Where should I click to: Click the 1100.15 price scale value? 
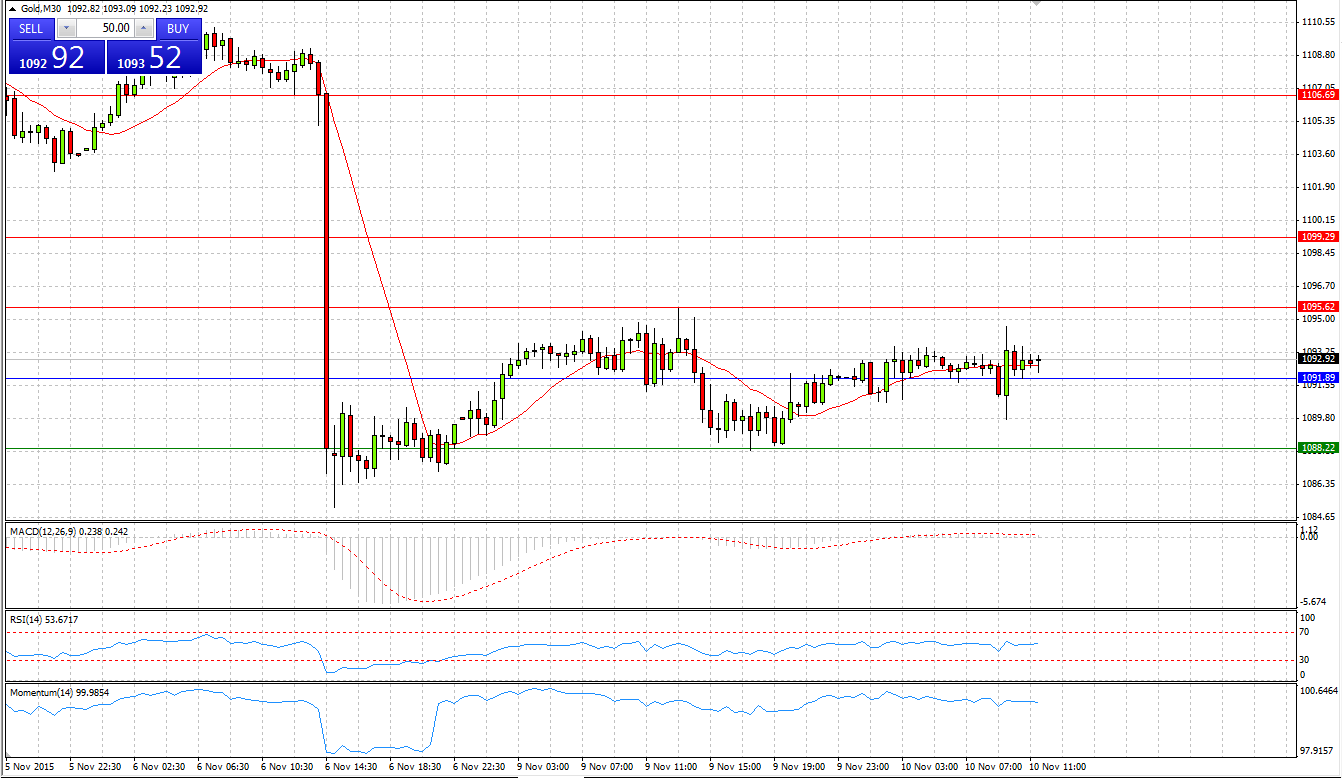point(1320,220)
